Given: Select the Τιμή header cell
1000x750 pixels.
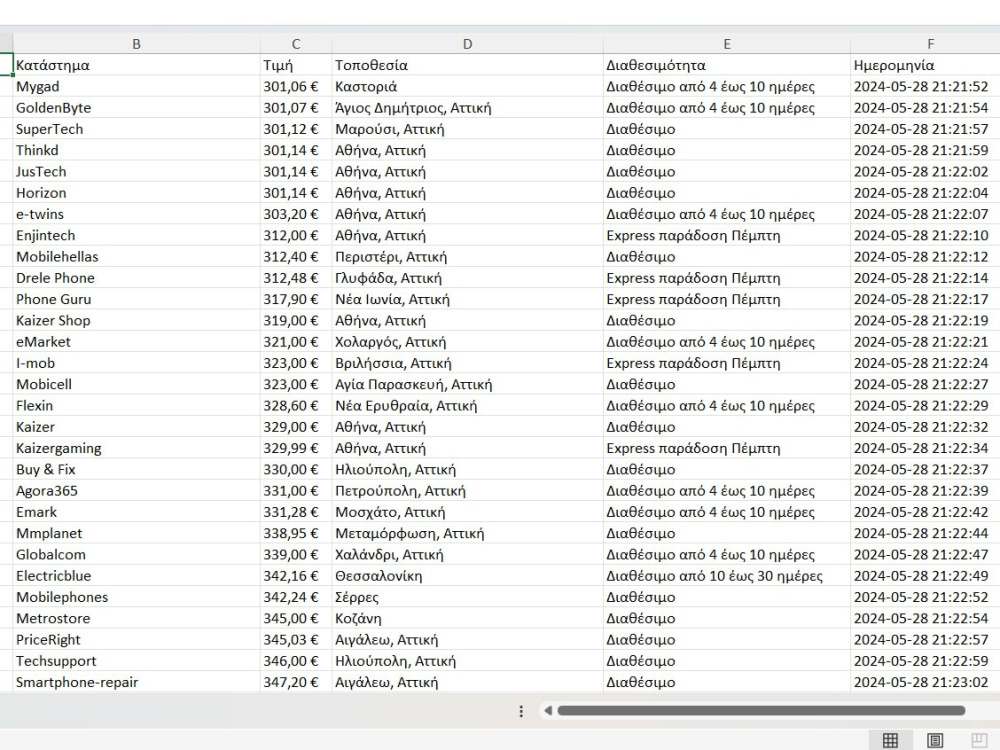Looking at the screenshot, I should click(296, 65).
